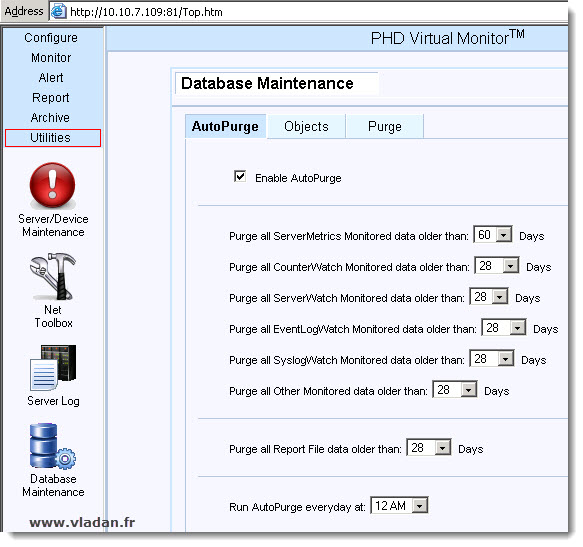
Task: Click the Net Toolbox label
Action: pyautogui.click(x=53, y=316)
